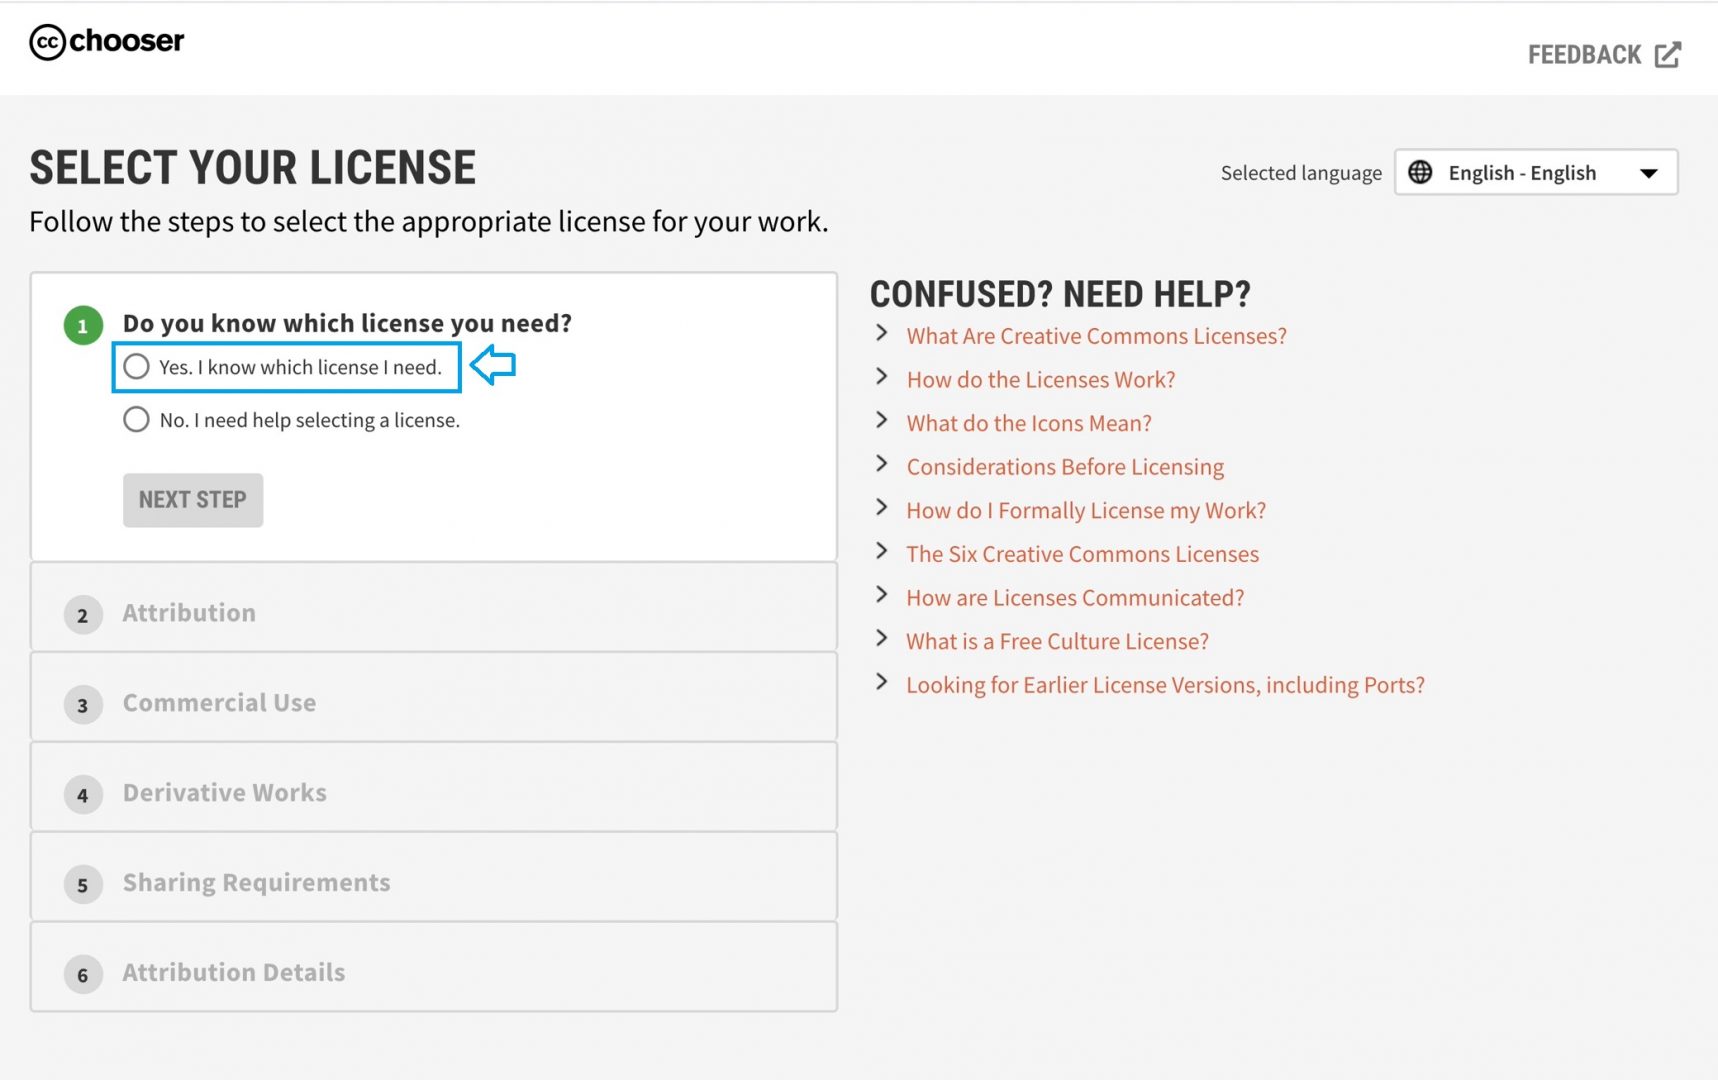The image size is (1718, 1080).
Task: Click the numbered circle for step 2 Attribution
Action: click(x=82, y=615)
